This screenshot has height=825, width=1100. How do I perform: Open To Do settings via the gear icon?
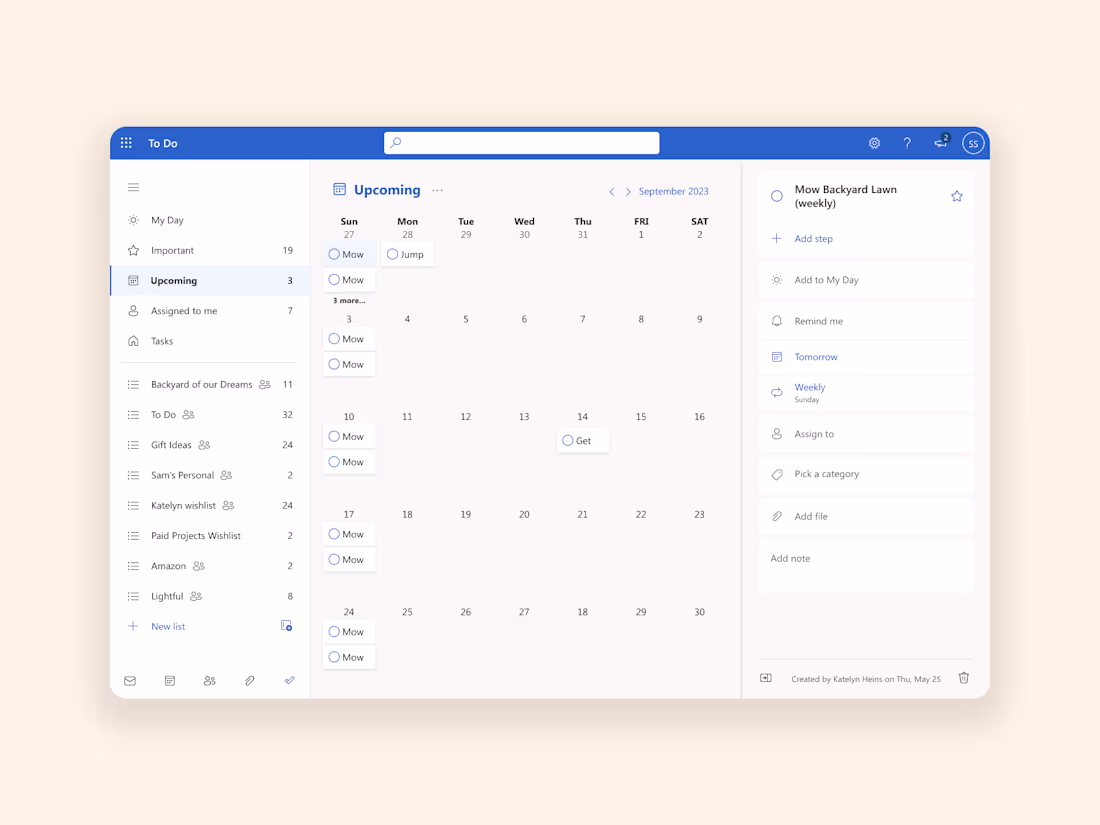[x=874, y=143]
